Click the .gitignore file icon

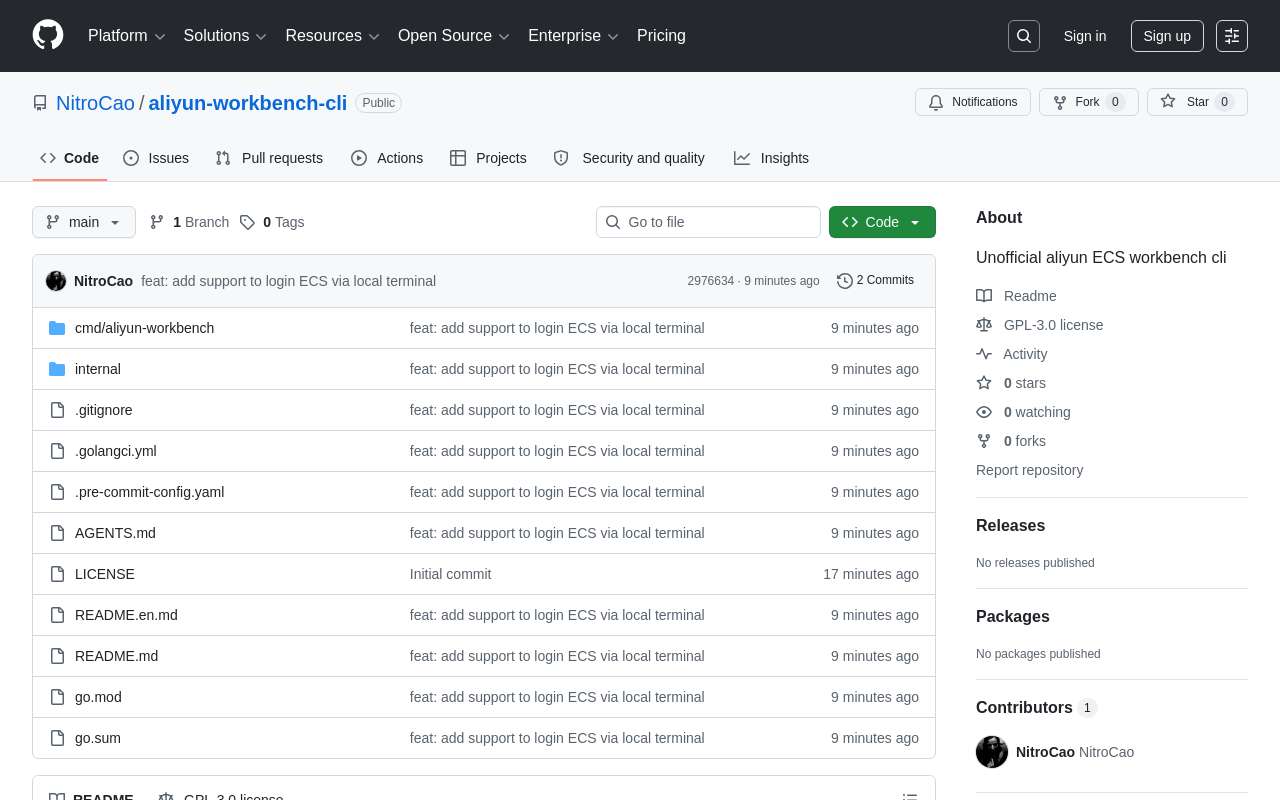57,410
